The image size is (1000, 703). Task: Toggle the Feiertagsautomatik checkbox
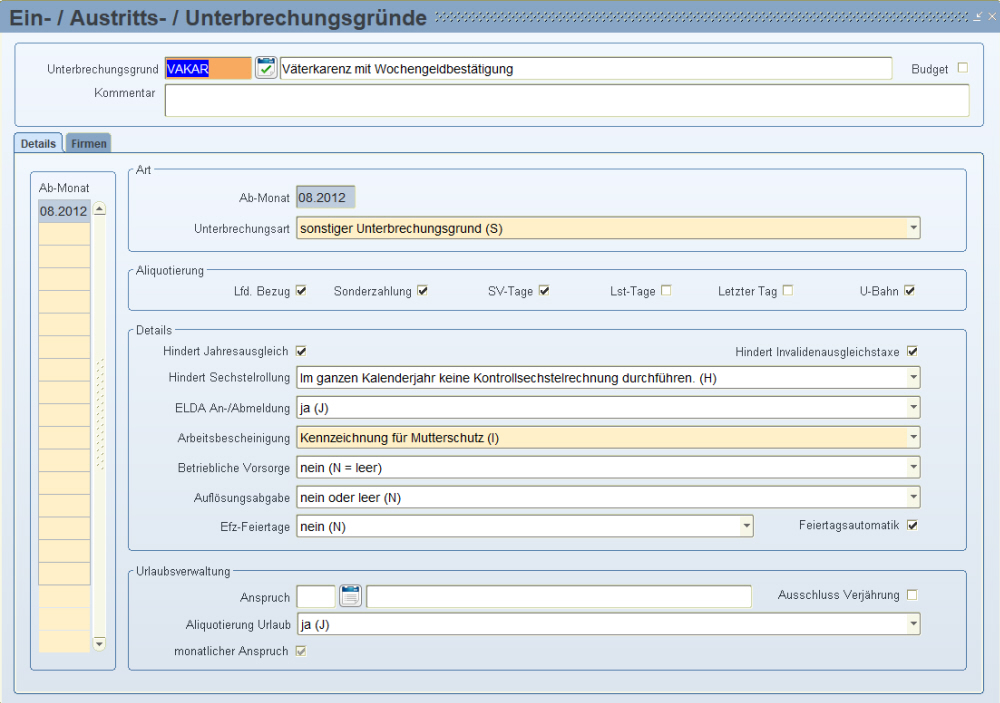point(913,525)
